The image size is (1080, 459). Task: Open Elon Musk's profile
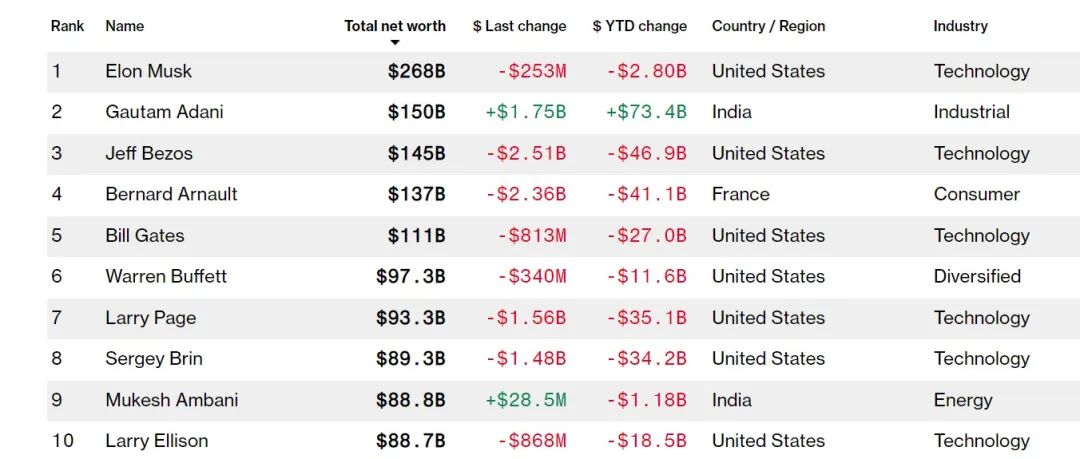(x=148, y=71)
